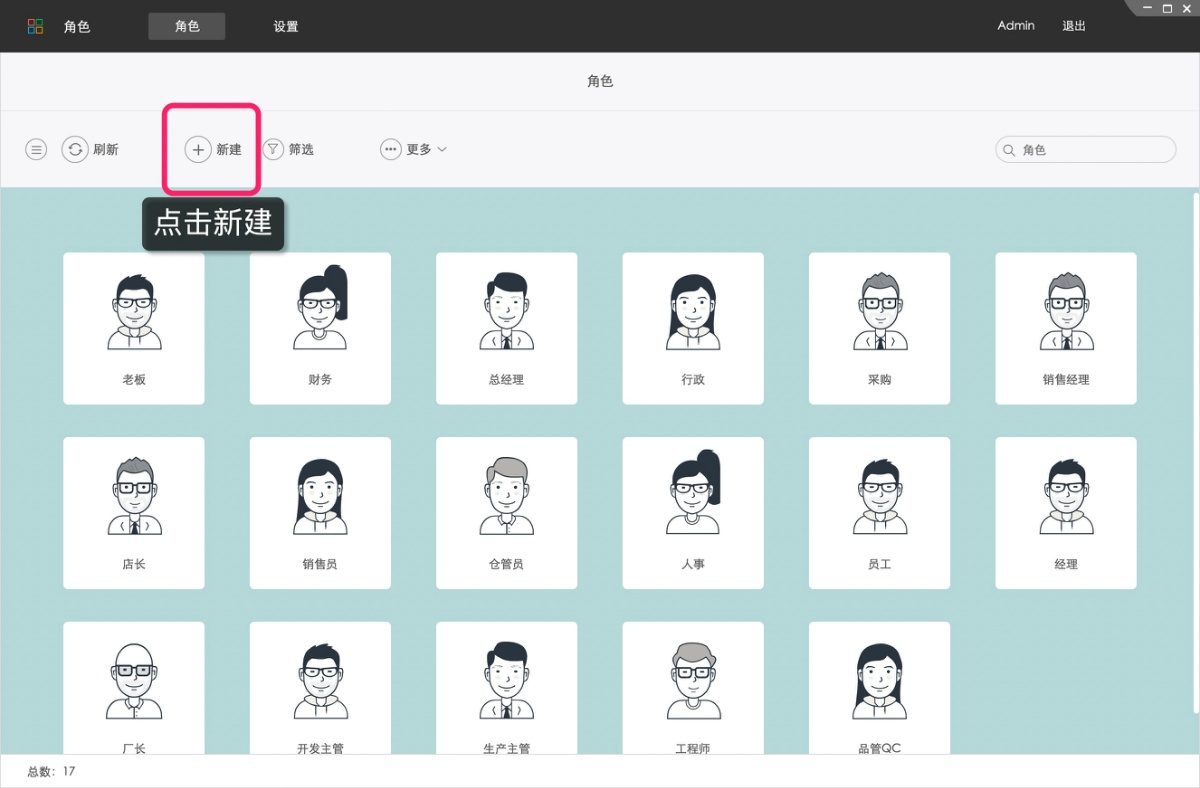The width and height of the screenshot is (1200, 788).
Task: Click the 筛选 filter funnel icon
Action: point(273,149)
